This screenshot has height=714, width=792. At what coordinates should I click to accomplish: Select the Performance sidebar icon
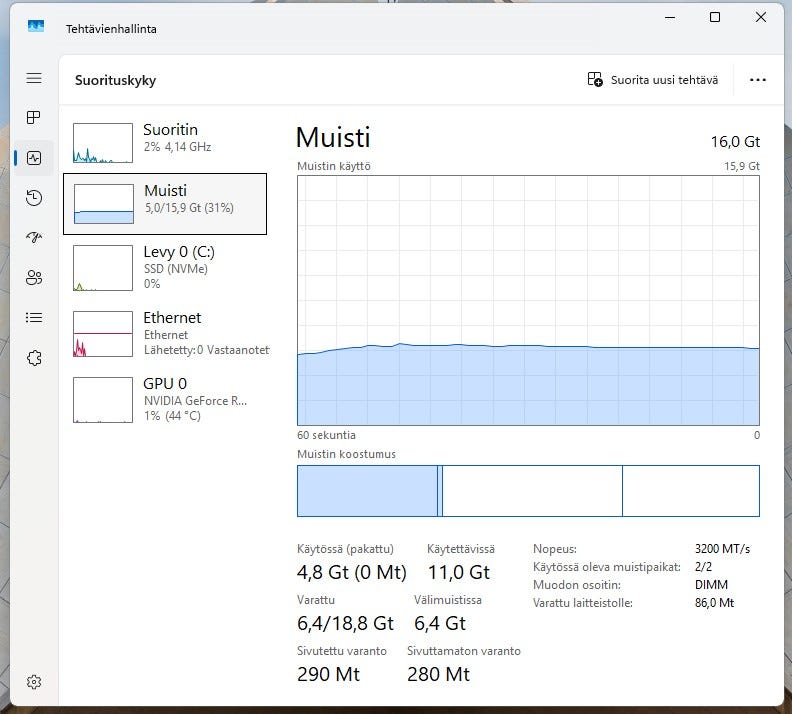34,158
